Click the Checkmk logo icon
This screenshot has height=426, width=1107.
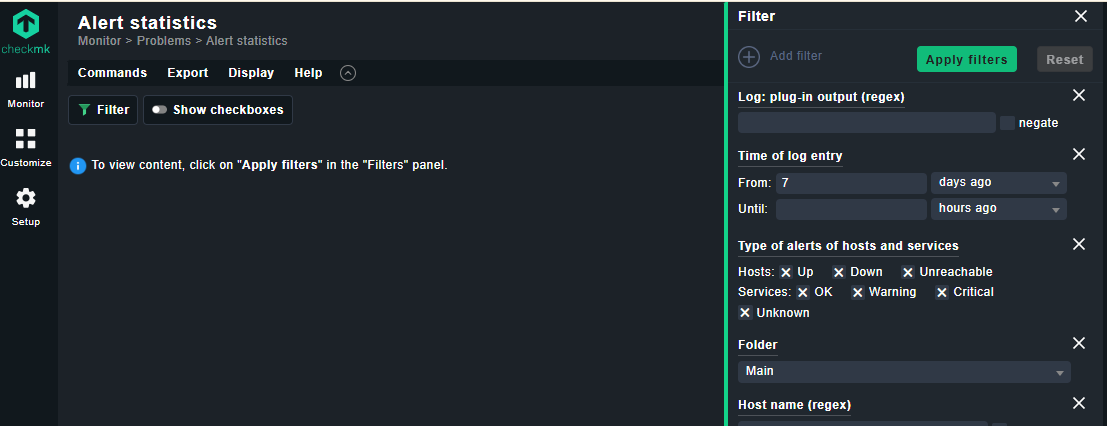point(26,24)
